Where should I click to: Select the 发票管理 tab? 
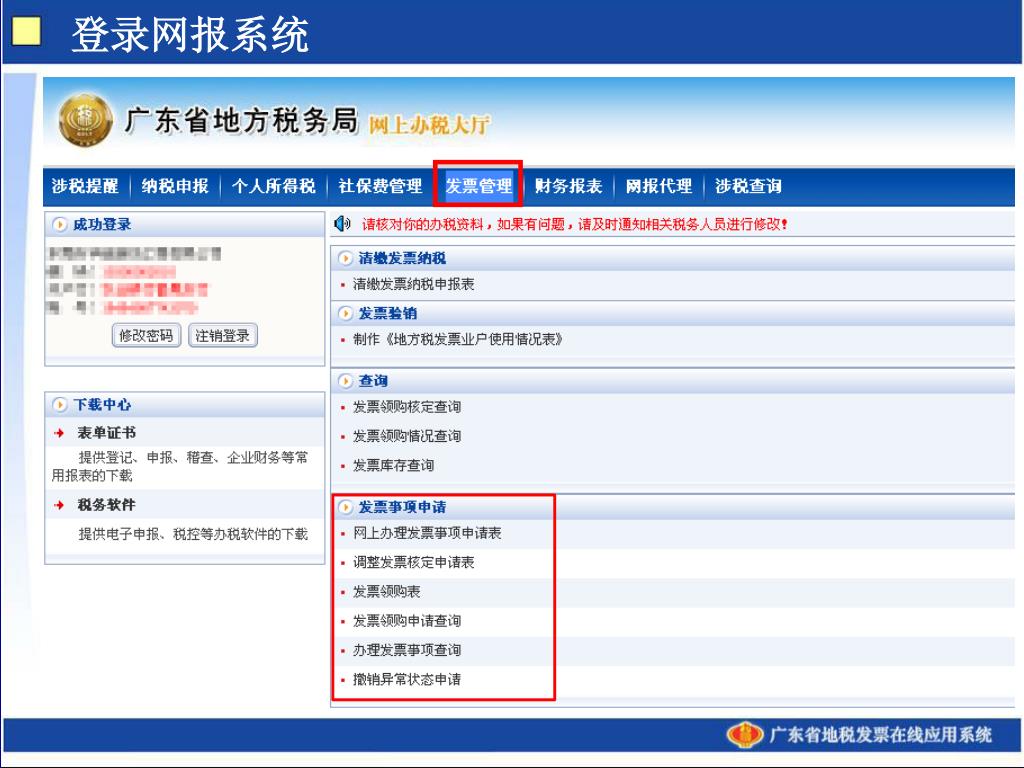479,186
